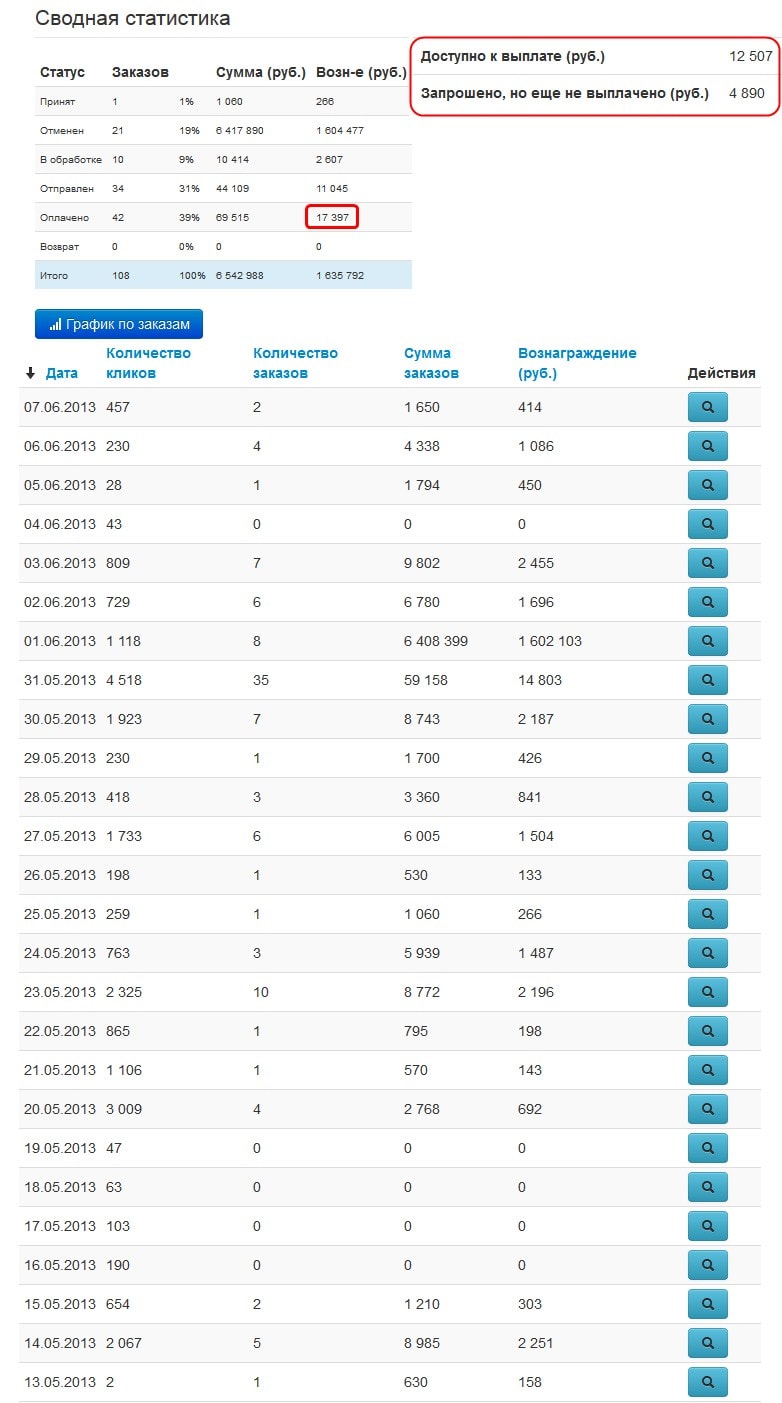Sort by 'Количество кликов' column header
The width and height of the screenshot is (782, 1403).
point(148,363)
